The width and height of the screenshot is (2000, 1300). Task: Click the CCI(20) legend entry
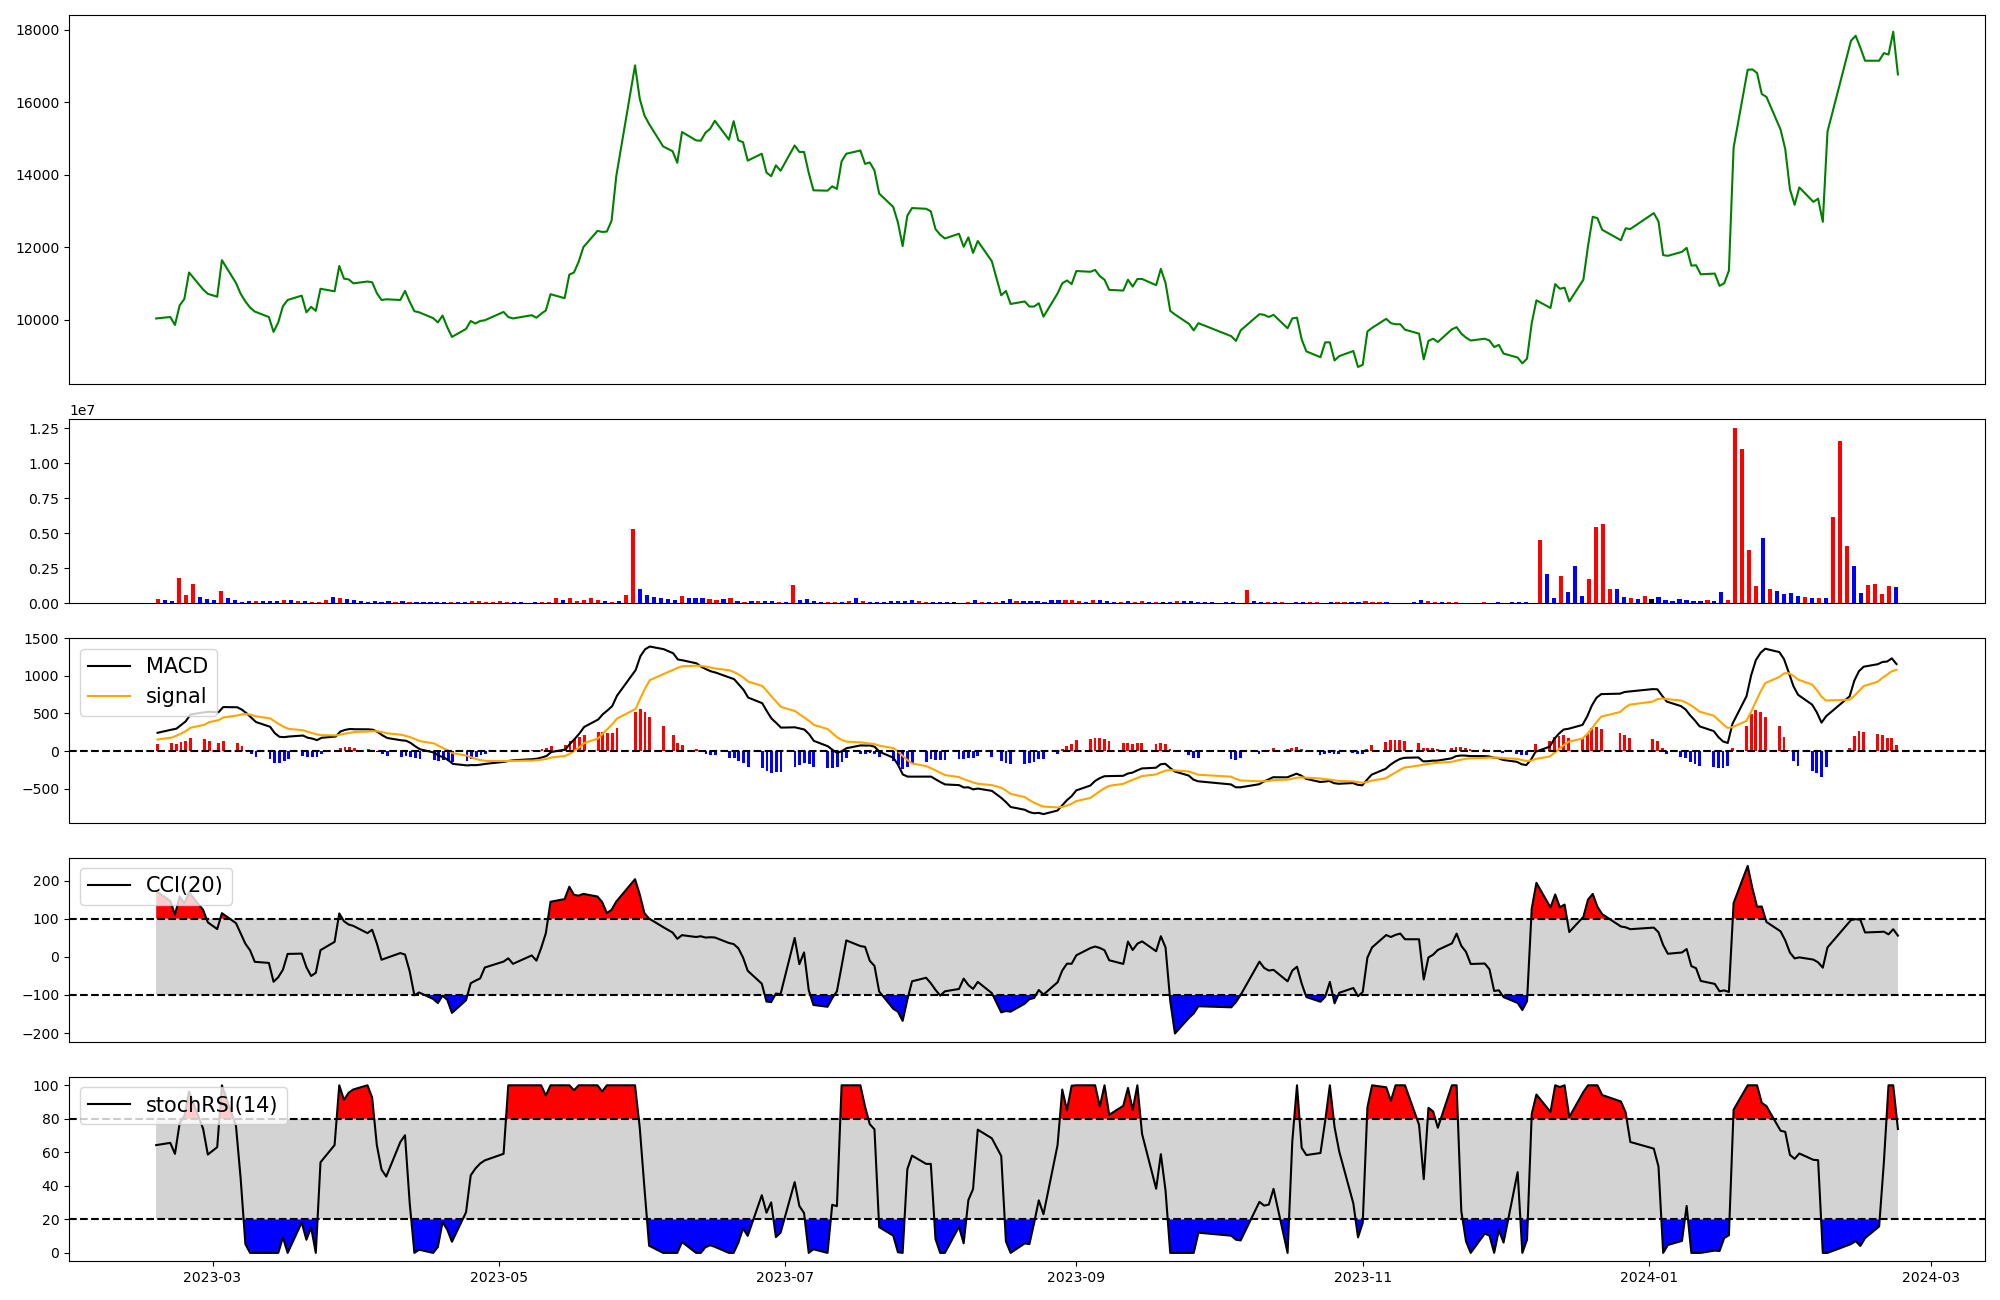tap(184, 885)
